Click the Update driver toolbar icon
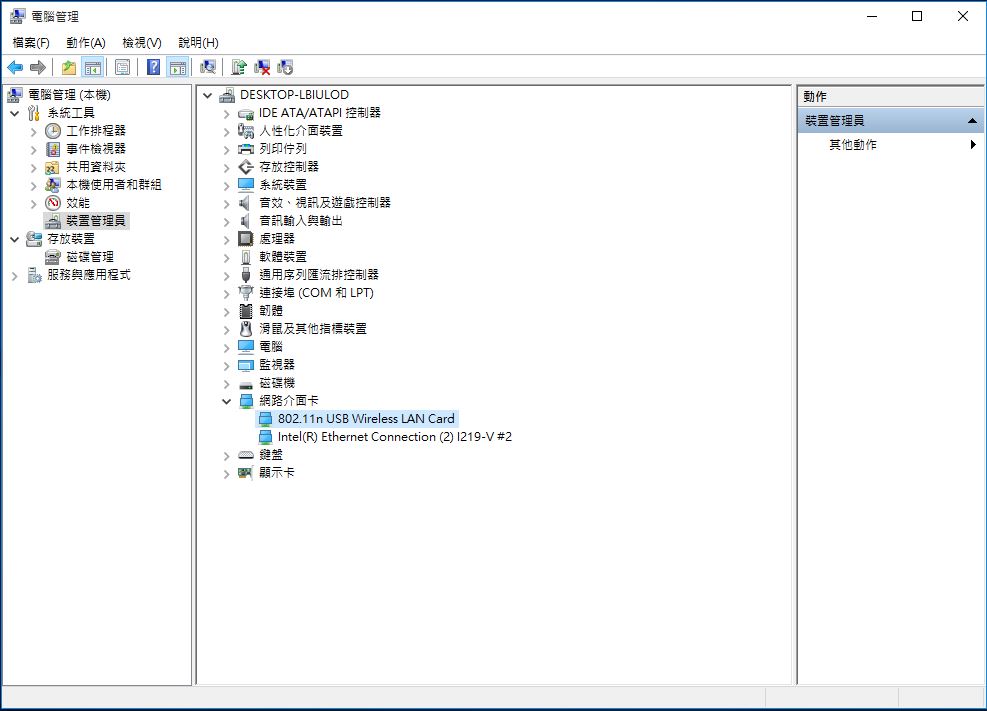Screen dimensions: 987x711 (x=239, y=67)
